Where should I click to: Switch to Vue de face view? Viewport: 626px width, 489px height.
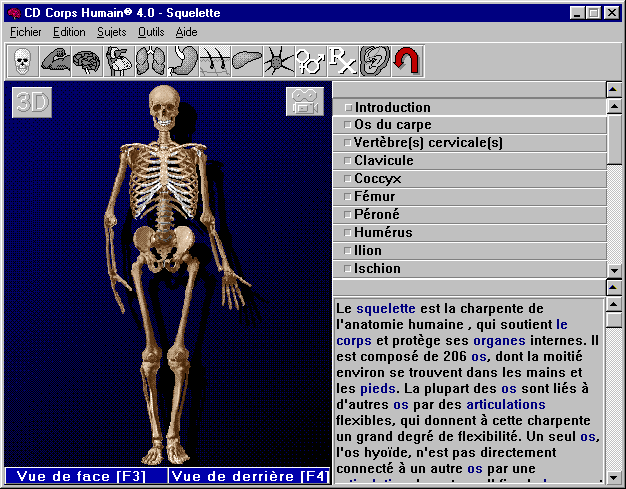pos(85,476)
